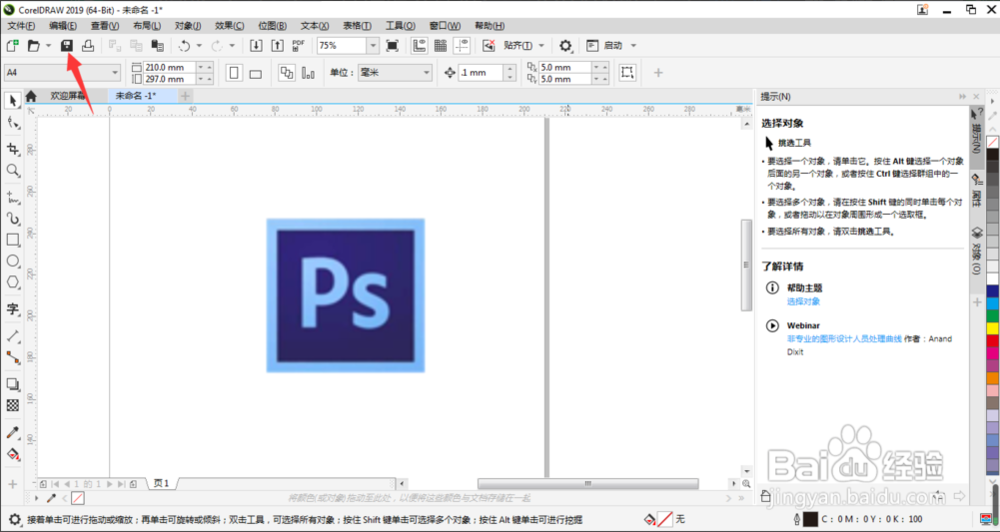Switch page to Portrait orientation
The width and height of the screenshot is (1000, 532).
coord(234,73)
